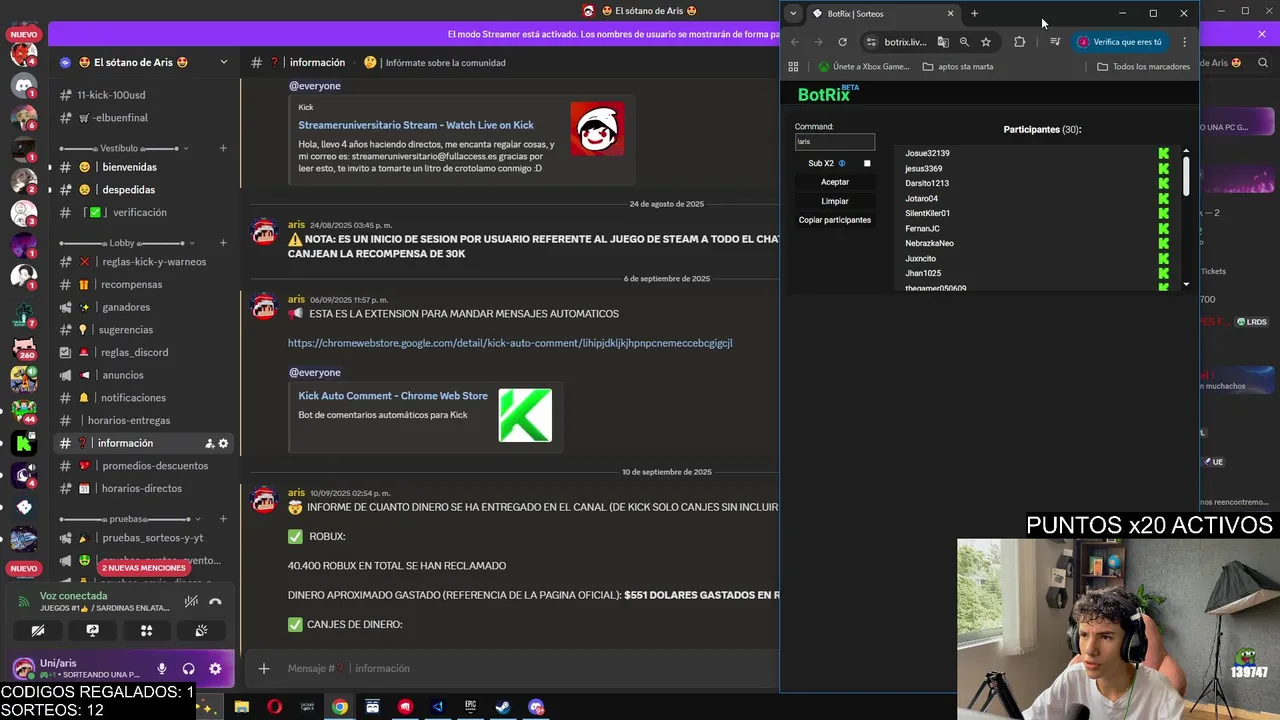Open Steam from the taskbar
Viewport: 1280px width, 720px height.
(x=503, y=707)
